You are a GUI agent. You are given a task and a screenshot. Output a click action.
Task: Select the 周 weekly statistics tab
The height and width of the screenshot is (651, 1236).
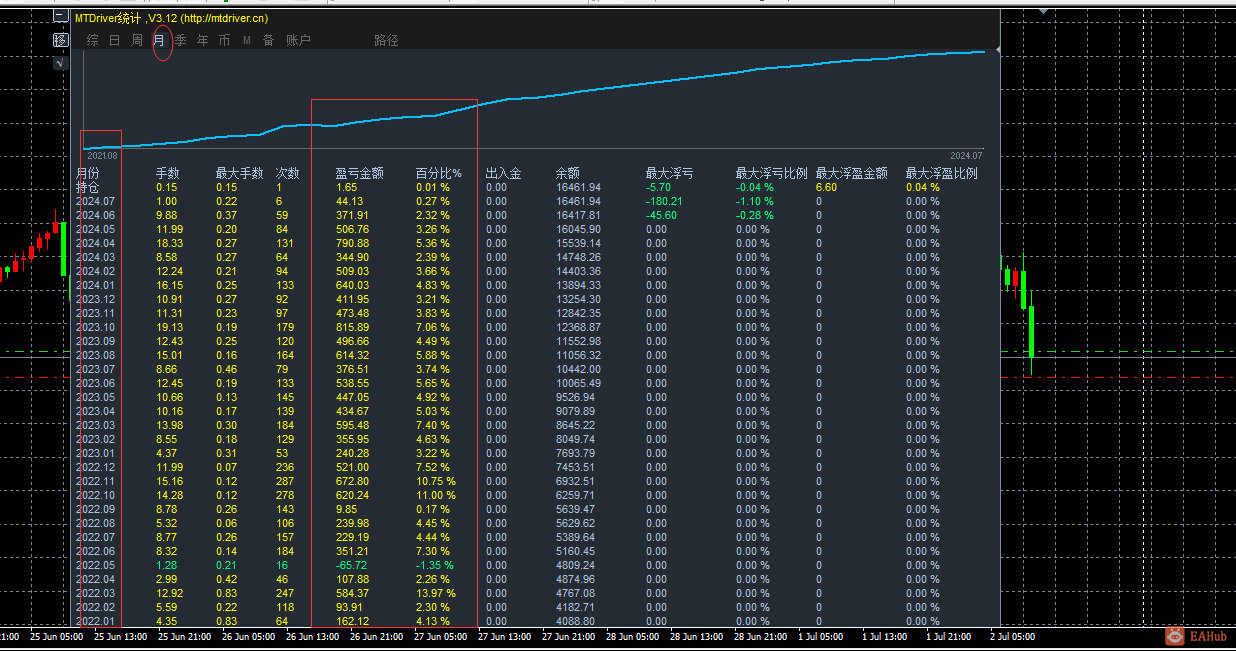pos(137,40)
